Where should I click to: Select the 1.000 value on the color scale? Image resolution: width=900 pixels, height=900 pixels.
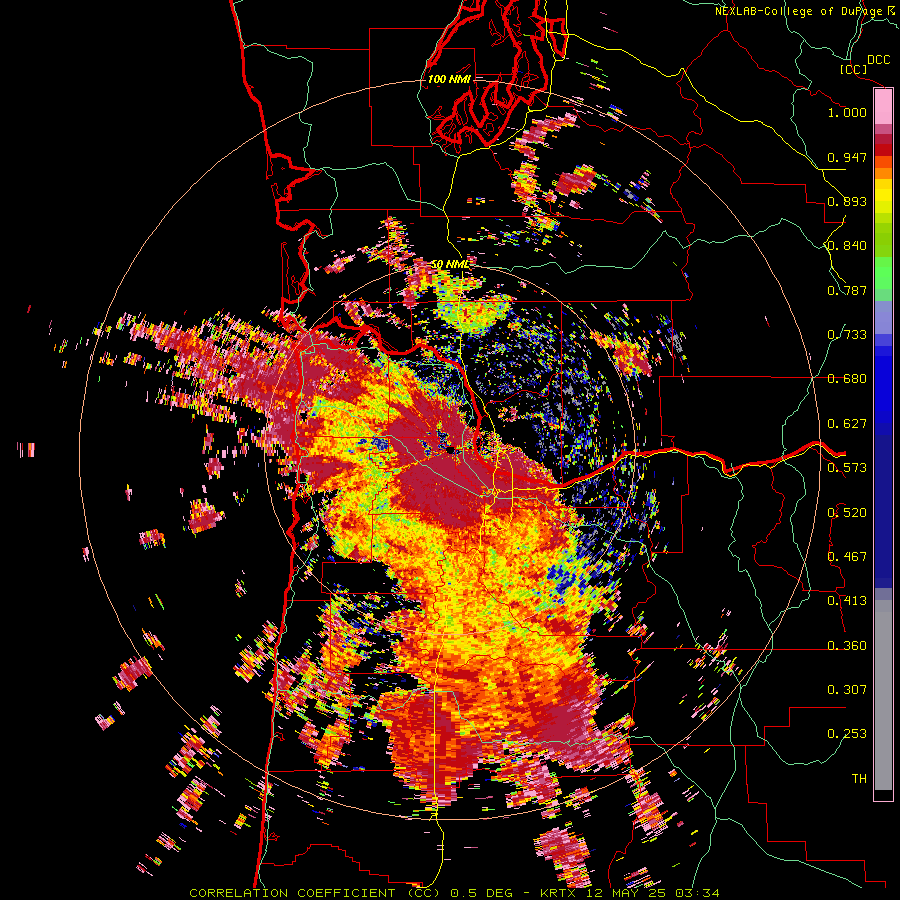click(x=847, y=112)
